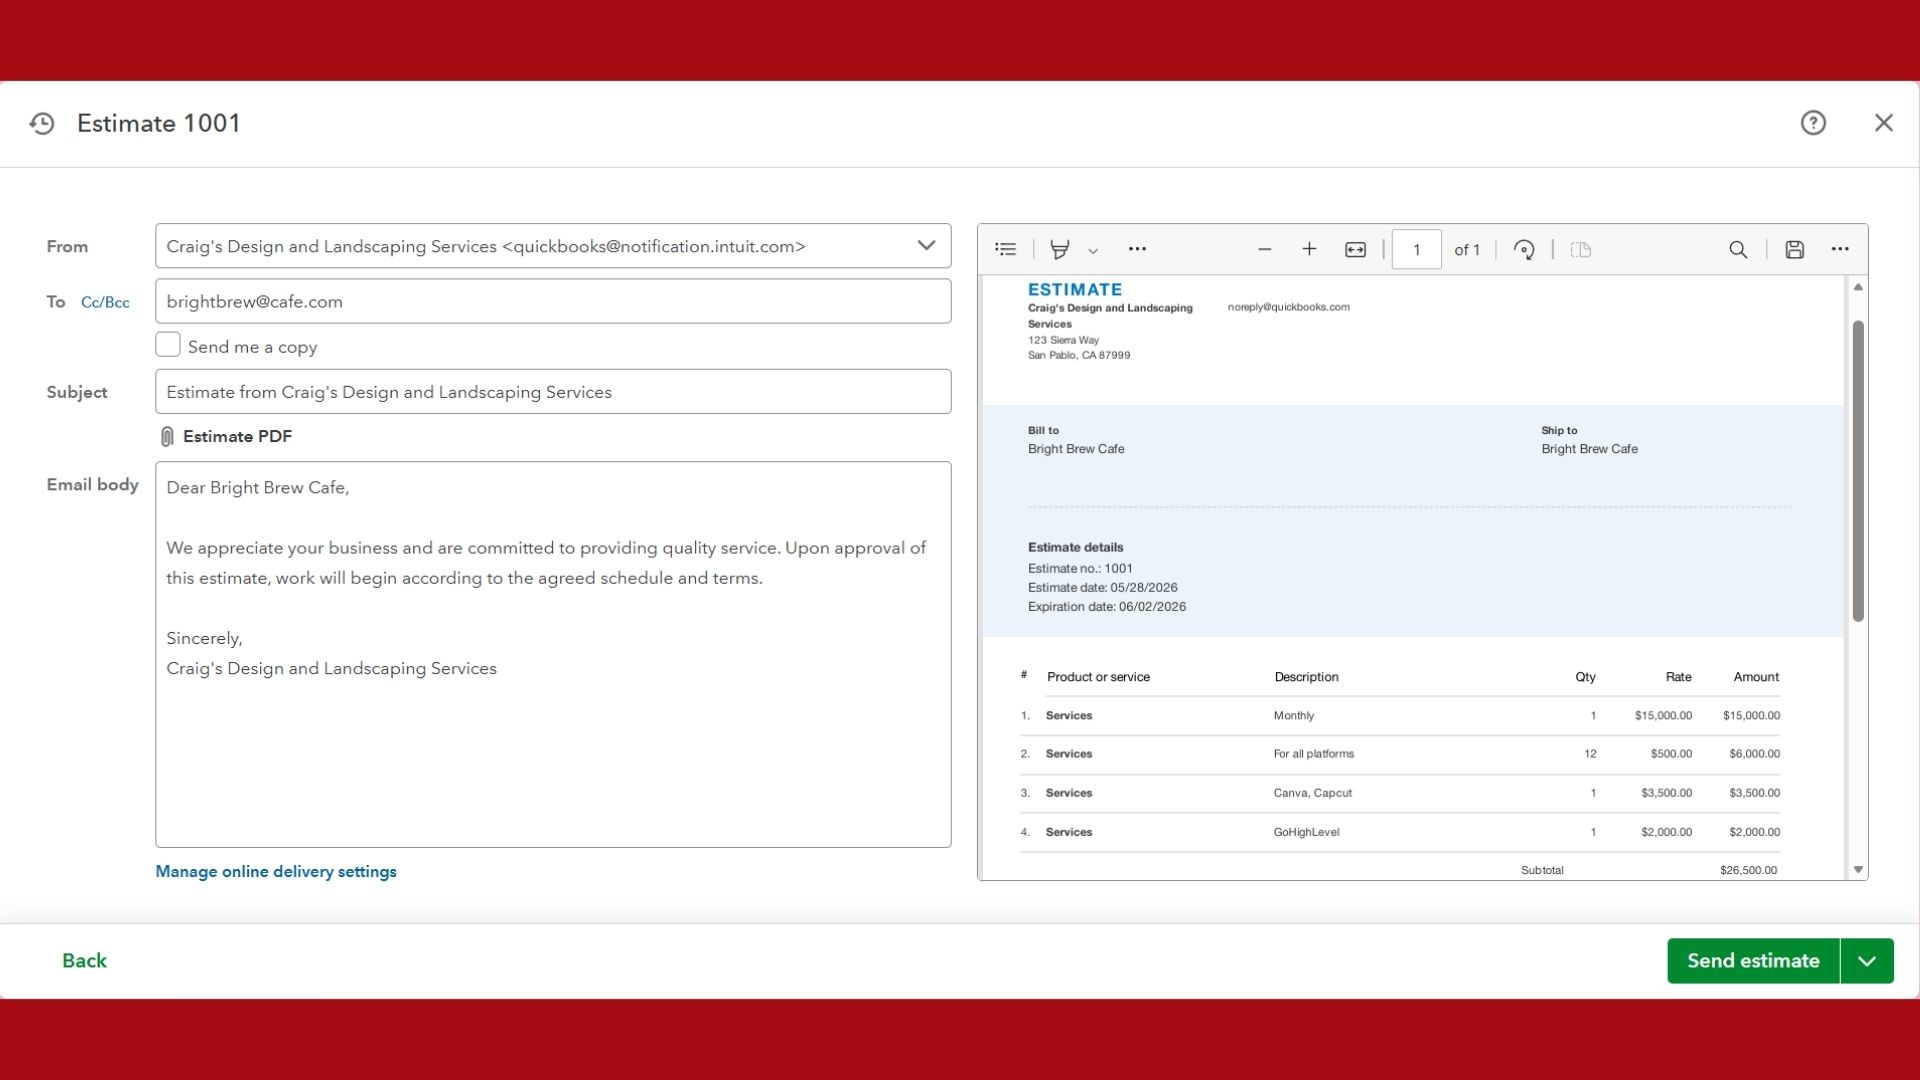Viewport: 1920px width, 1080px height.
Task: Save the estimate PDF
Action: tap(1795, 249)
